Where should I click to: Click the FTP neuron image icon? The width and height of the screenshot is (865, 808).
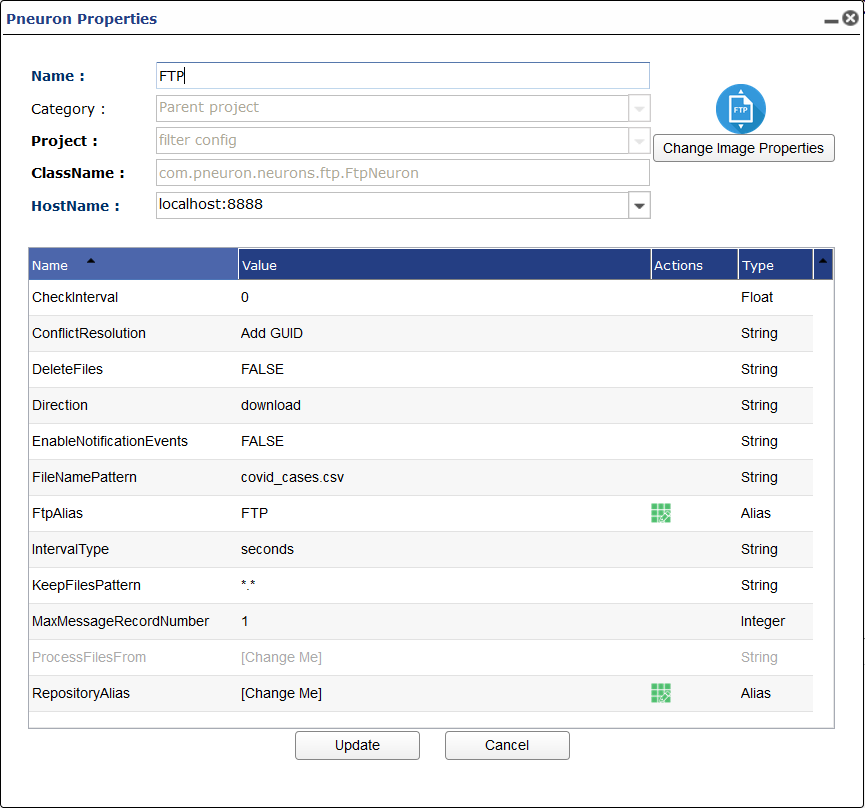pyautogui.click(x=740, y=109)
